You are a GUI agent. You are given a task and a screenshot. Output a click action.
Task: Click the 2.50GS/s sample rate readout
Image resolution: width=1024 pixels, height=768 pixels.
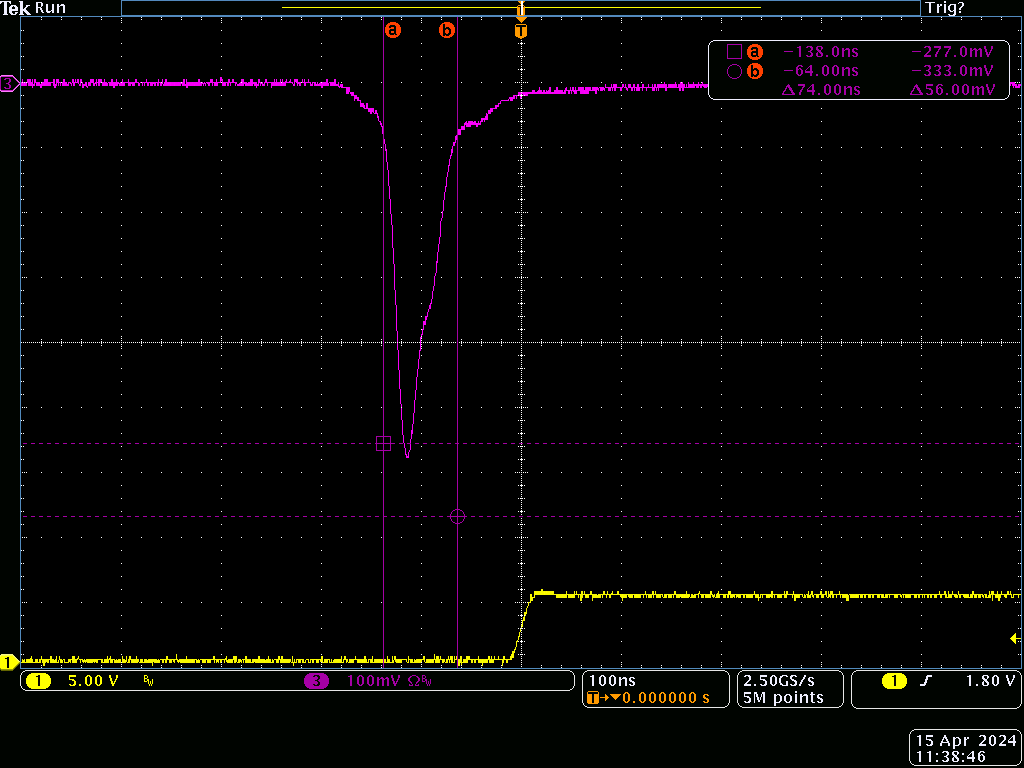point(781,681)
